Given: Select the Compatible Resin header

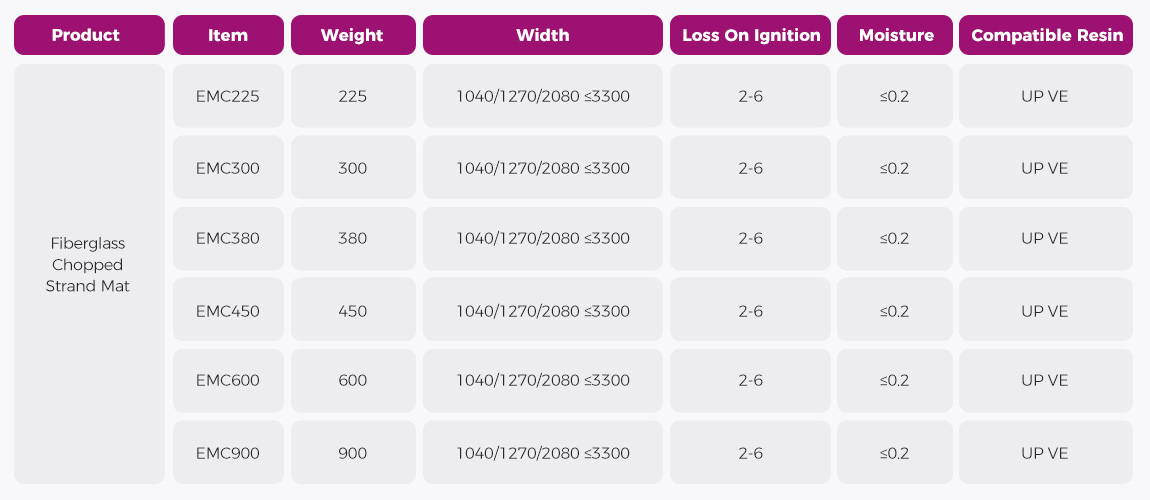Looking at the screenshot, I should coord(1046,35).
